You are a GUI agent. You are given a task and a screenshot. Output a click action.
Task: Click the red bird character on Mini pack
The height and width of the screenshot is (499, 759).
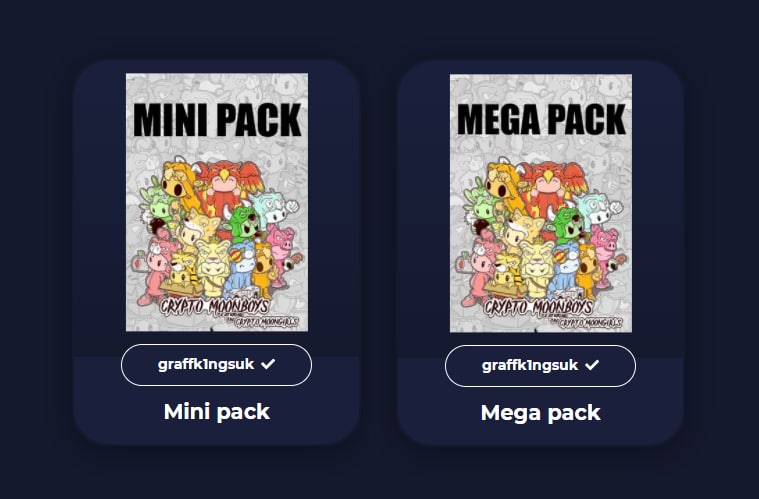[228, 184]
